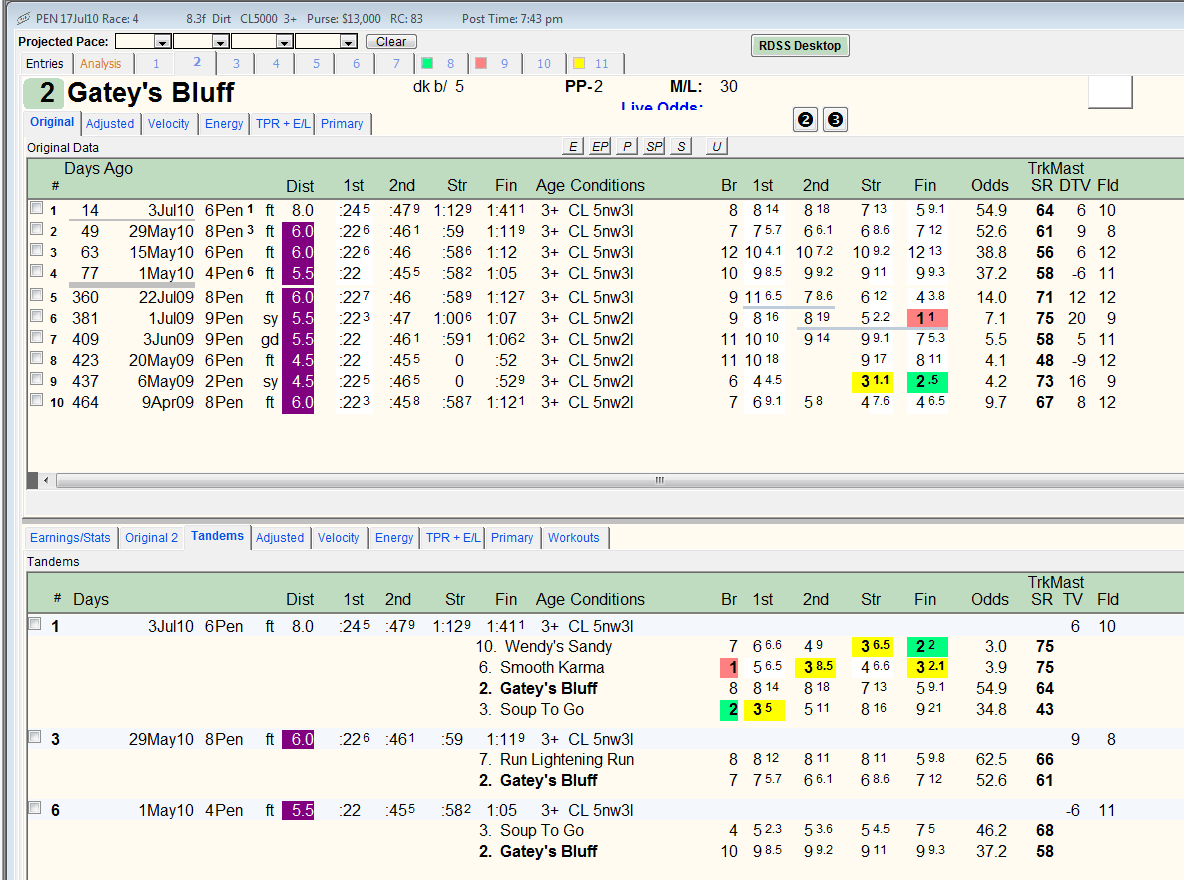Check the box for past race row 5
1184x880 pixels.
[36, 295]
